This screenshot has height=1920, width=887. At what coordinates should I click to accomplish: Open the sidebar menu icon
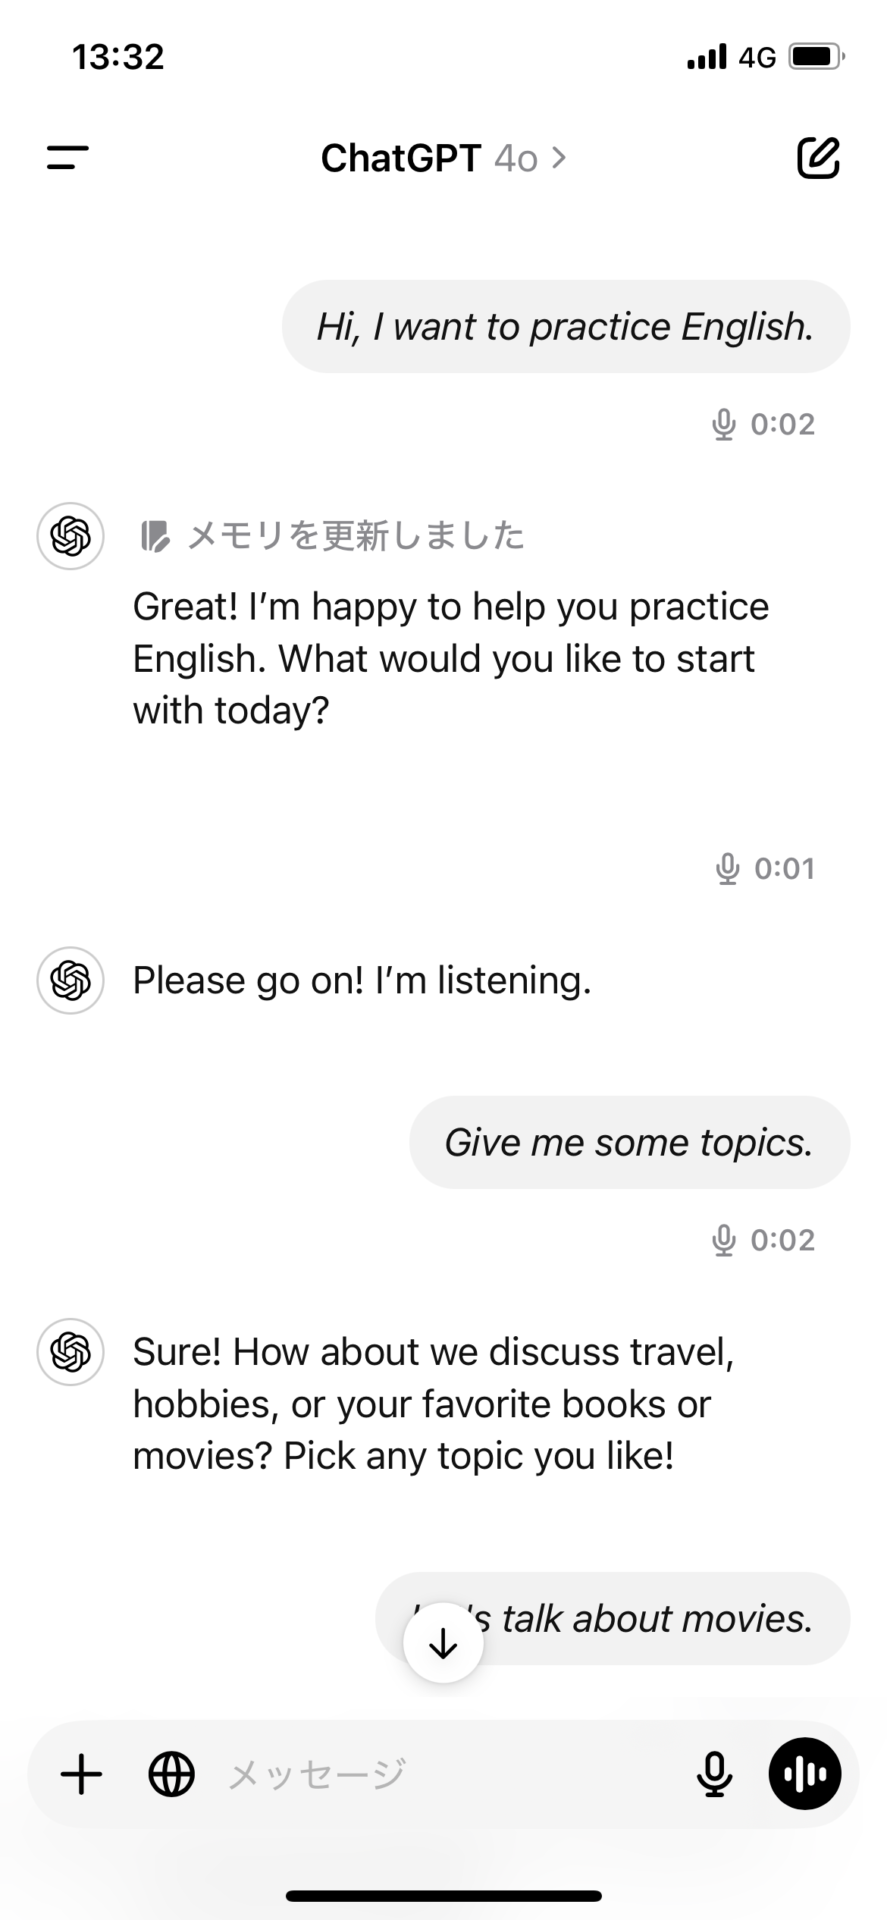(x=68, y=158)
